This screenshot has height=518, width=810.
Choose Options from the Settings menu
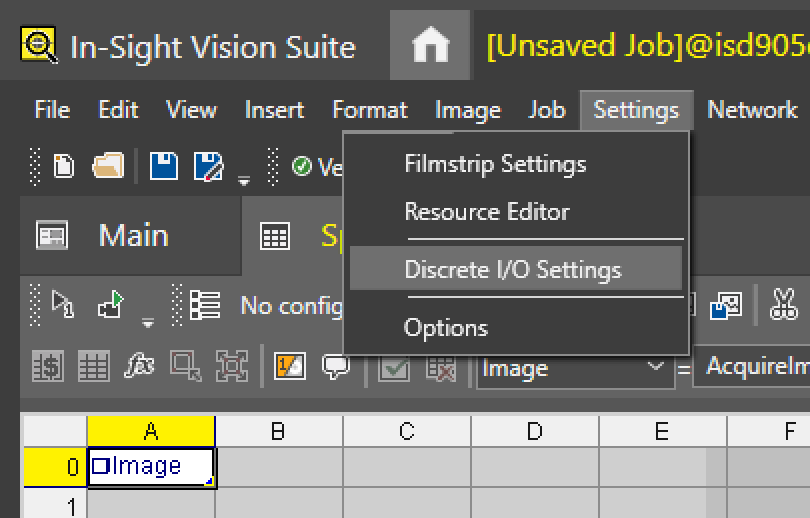446,328
